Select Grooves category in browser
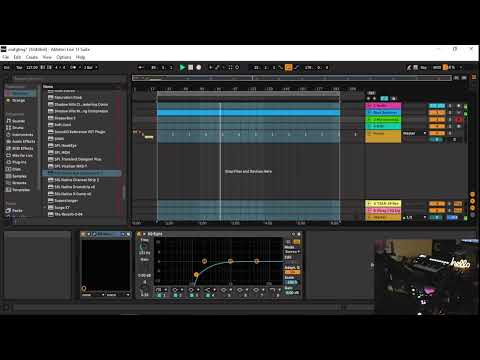 [19, 183]
